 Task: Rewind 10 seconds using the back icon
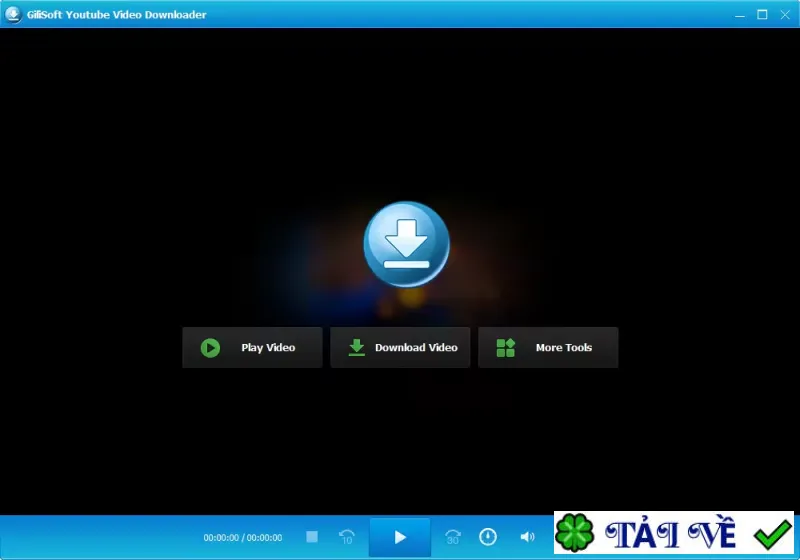pyautogui.click(x=347, y=537)
